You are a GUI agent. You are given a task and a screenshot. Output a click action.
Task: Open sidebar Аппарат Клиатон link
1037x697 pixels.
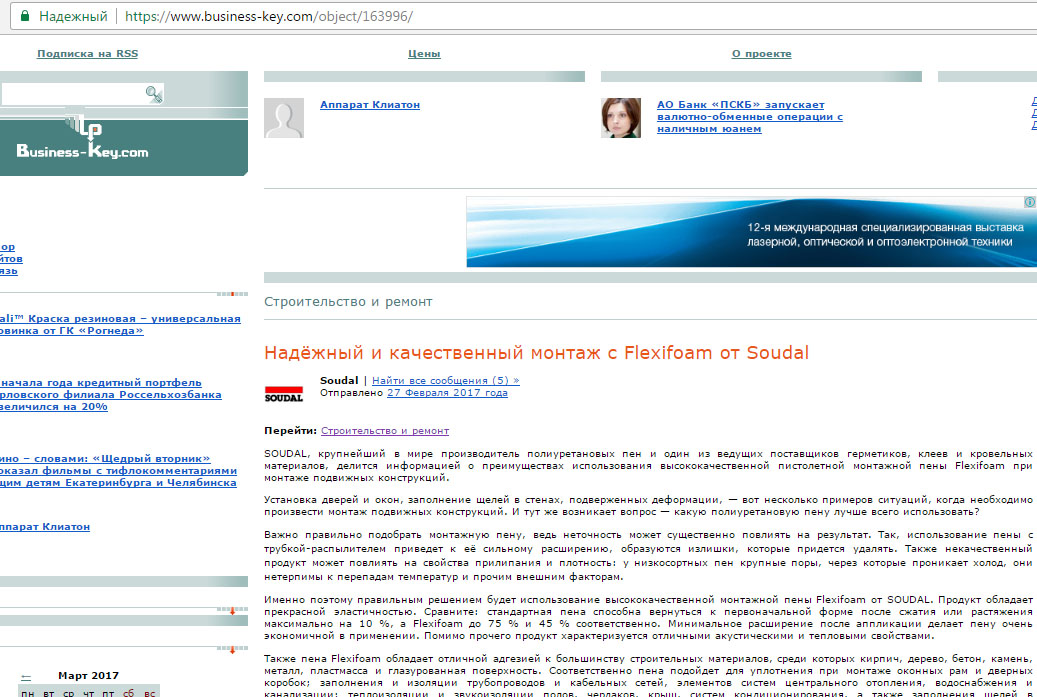point(45,526)
